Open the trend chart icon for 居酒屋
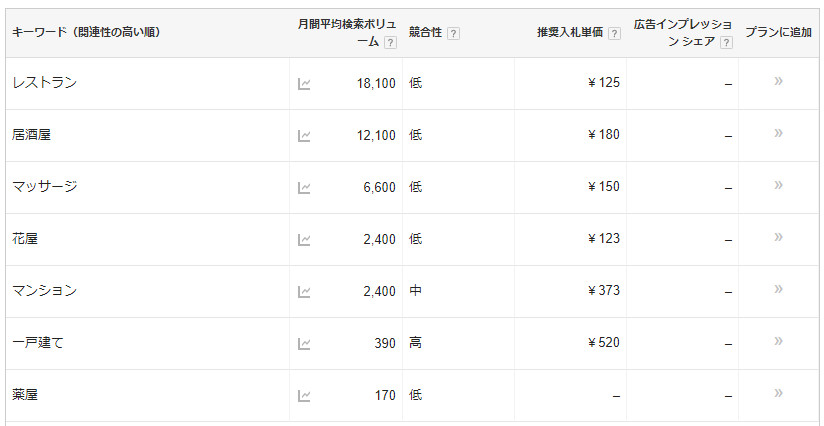Viewport: 824px width, 426px height. point(304,135)
